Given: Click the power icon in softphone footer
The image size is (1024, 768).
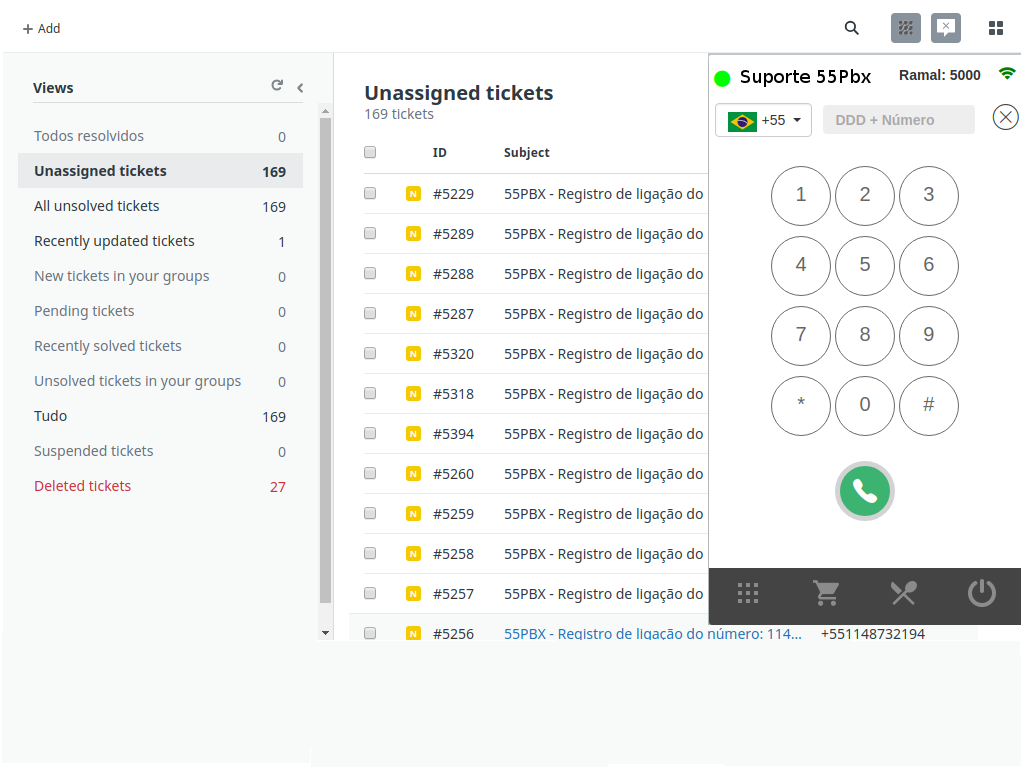Looking at the screenshot, I should pos(981,594).
